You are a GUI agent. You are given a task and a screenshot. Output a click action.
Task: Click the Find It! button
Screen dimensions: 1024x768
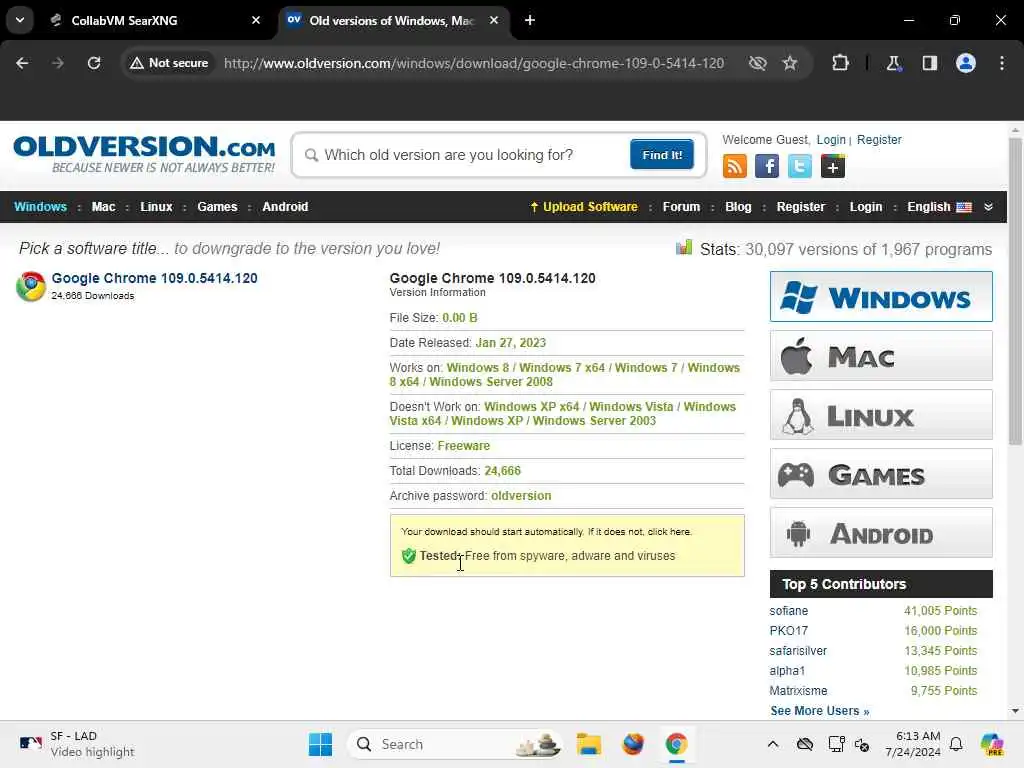pos(662,155)
